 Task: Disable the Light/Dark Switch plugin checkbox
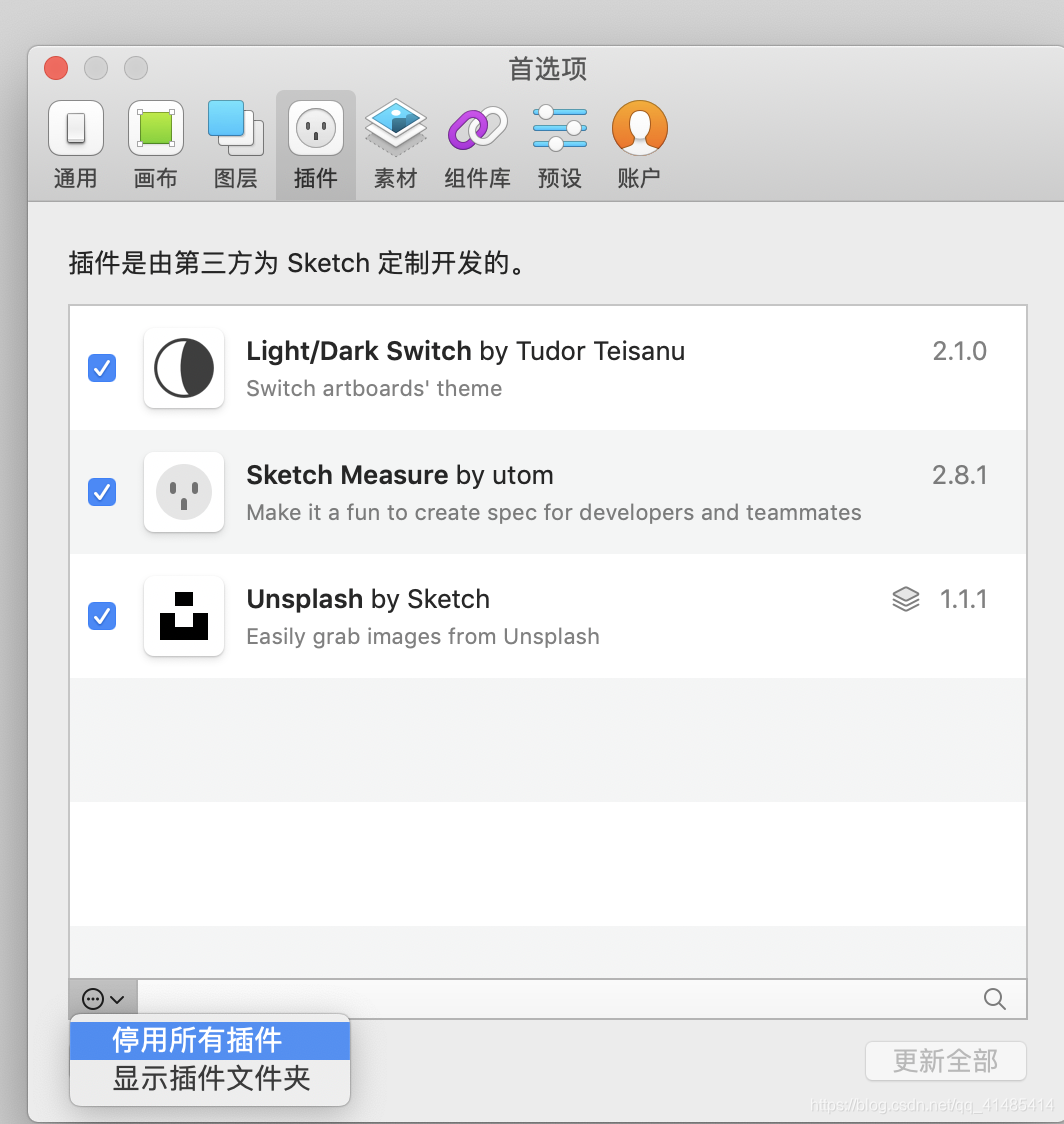tap(102, 368)
